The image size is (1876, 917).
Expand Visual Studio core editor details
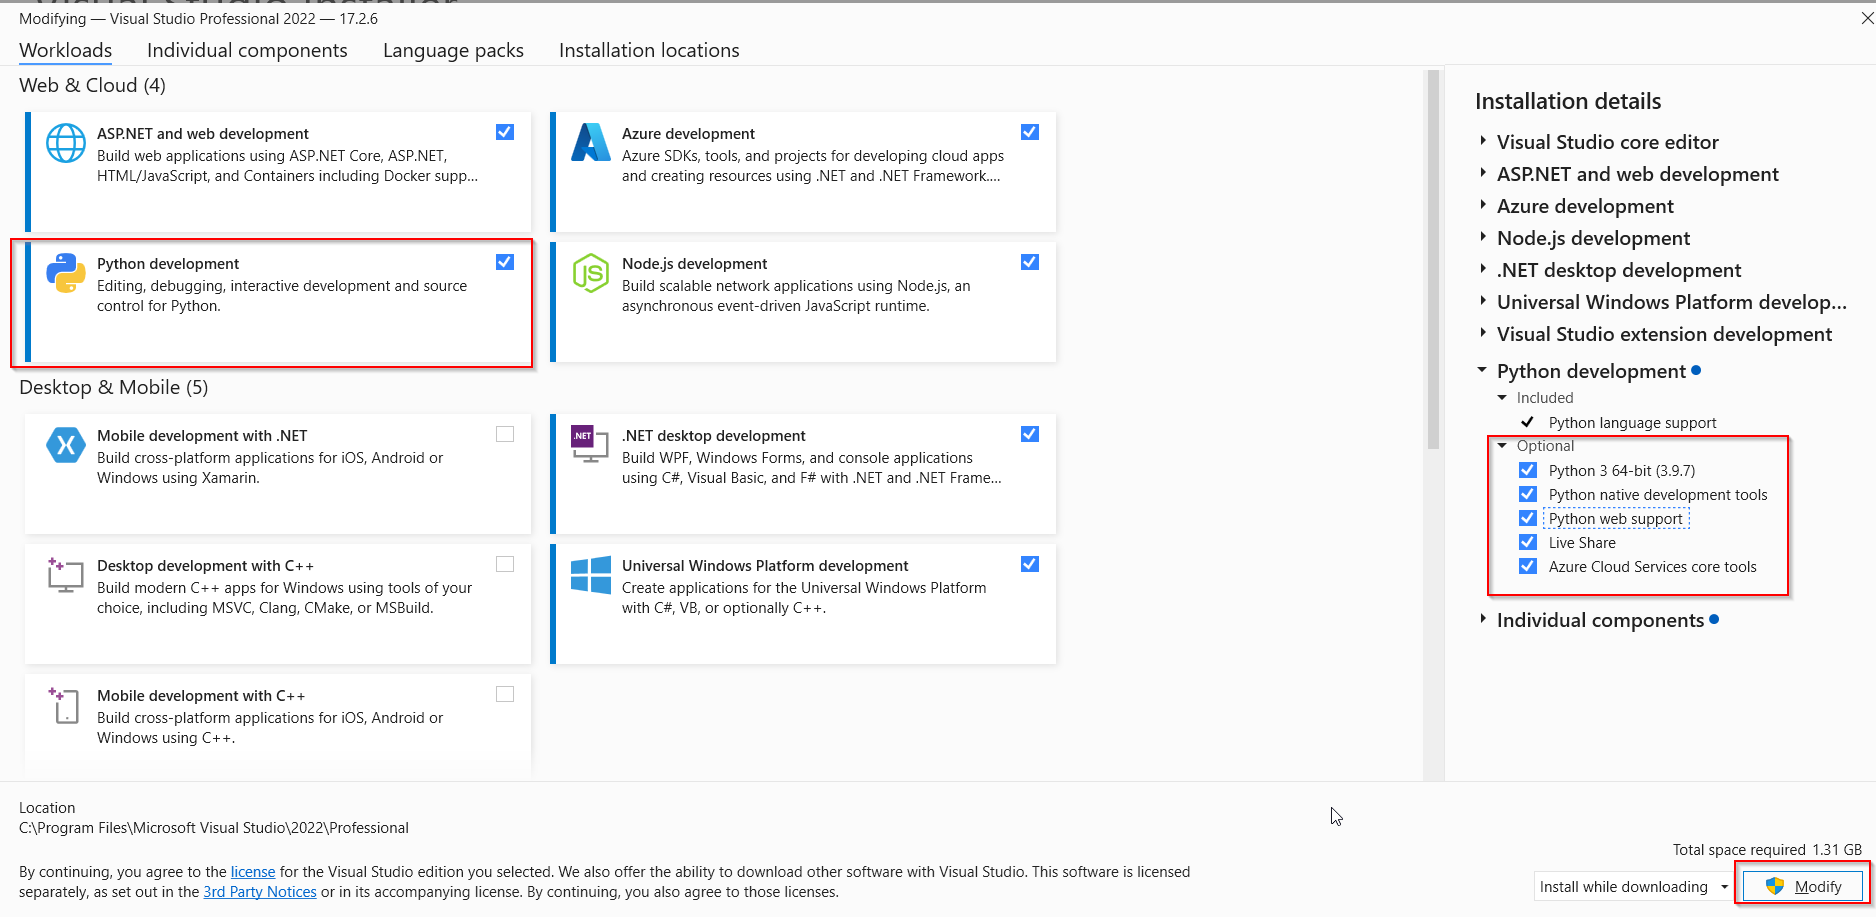pos(1483,141)
